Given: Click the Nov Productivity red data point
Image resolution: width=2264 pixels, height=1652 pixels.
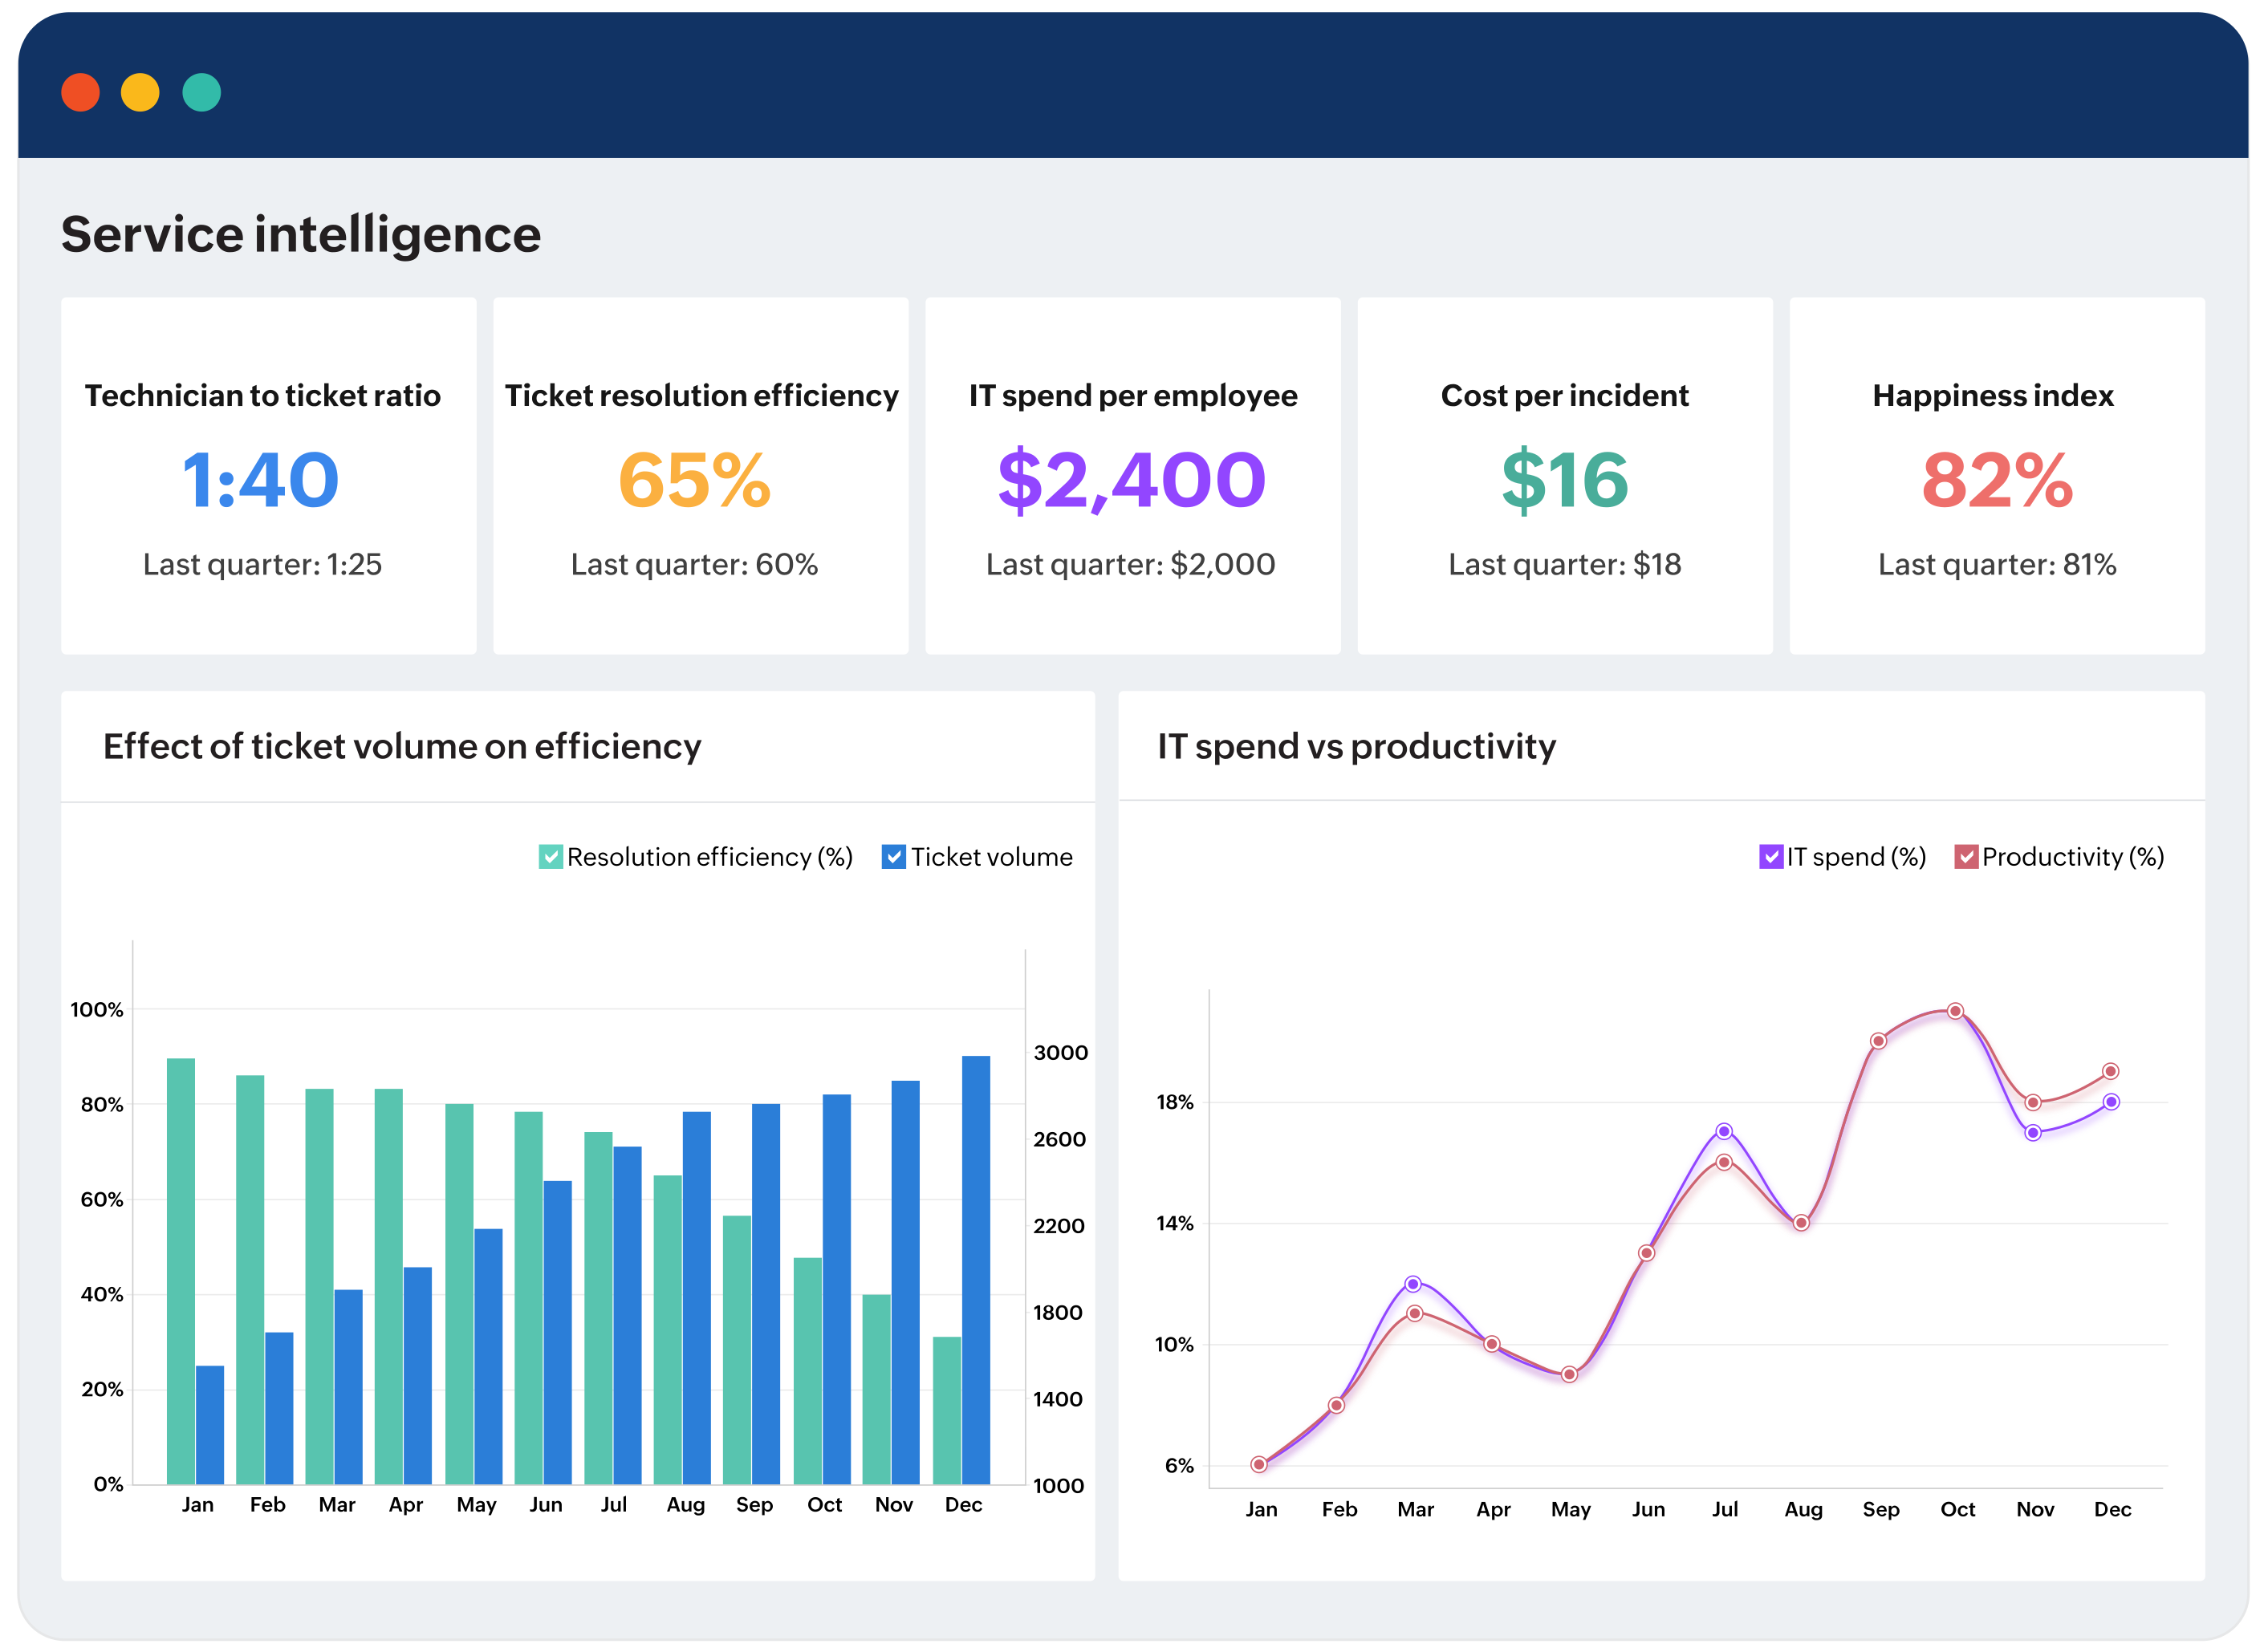Looking at the screenshot, I should (2033, 1103).
